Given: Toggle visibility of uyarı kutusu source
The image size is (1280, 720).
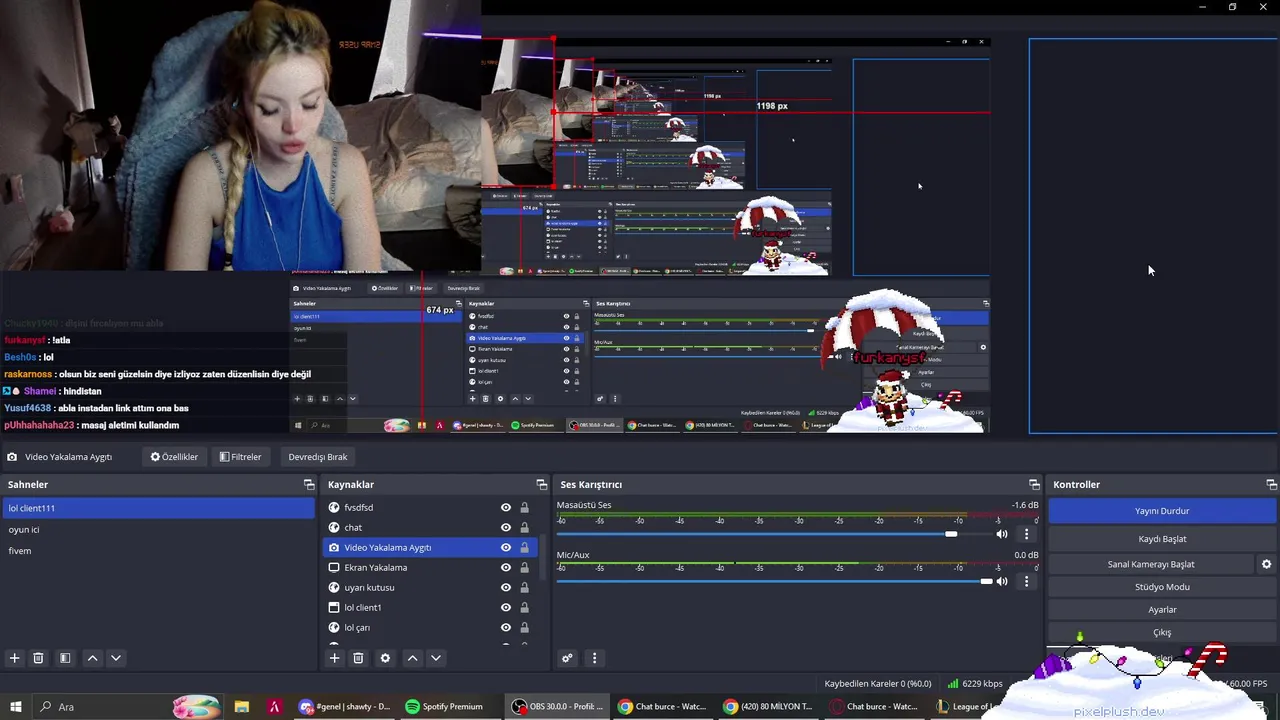Looking at the screenshot, I should 506,588.
